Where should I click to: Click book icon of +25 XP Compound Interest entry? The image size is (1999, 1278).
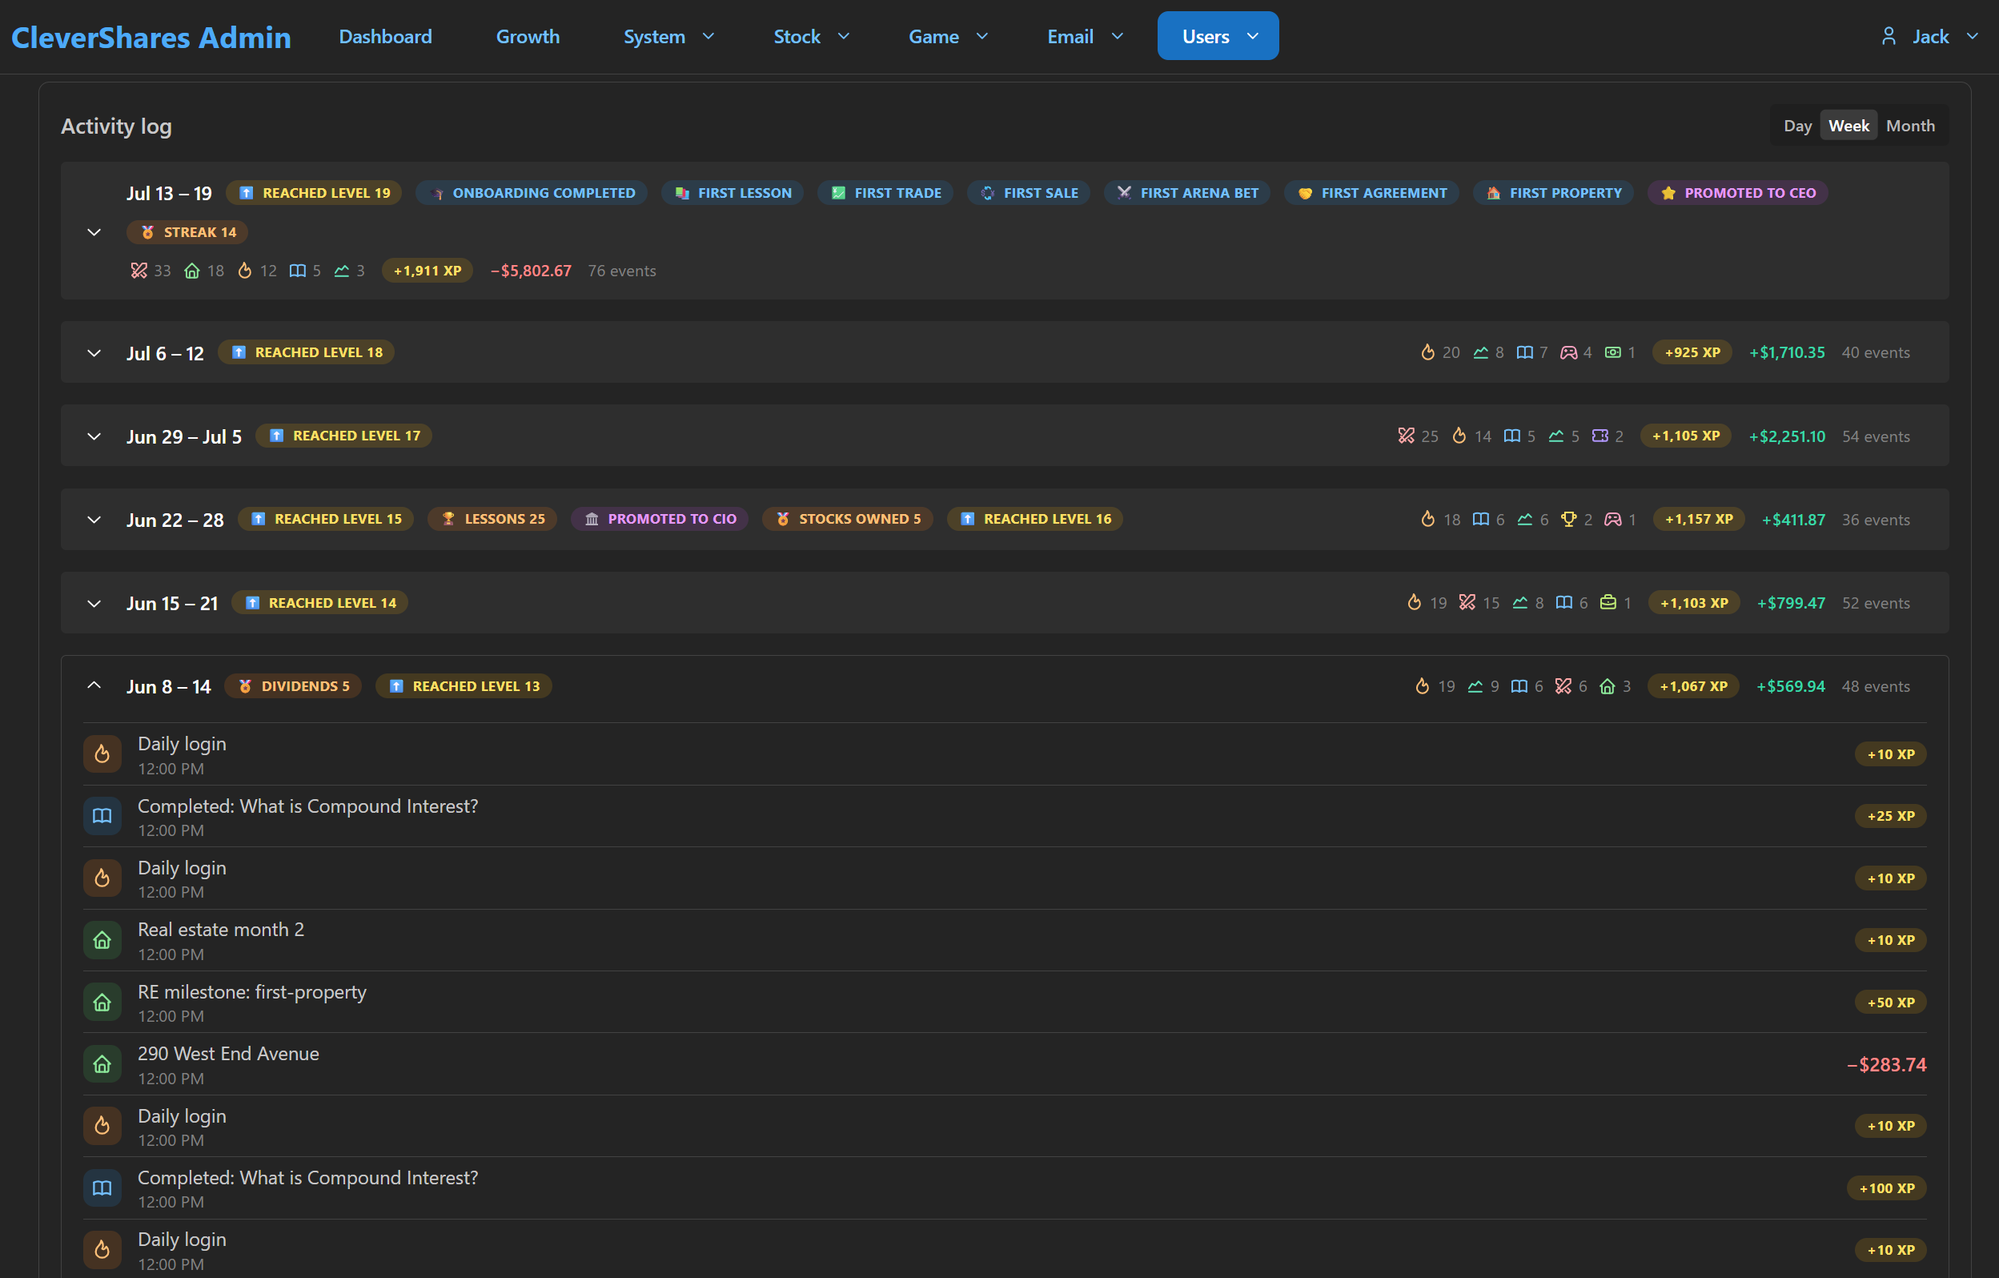coord(102,817)
